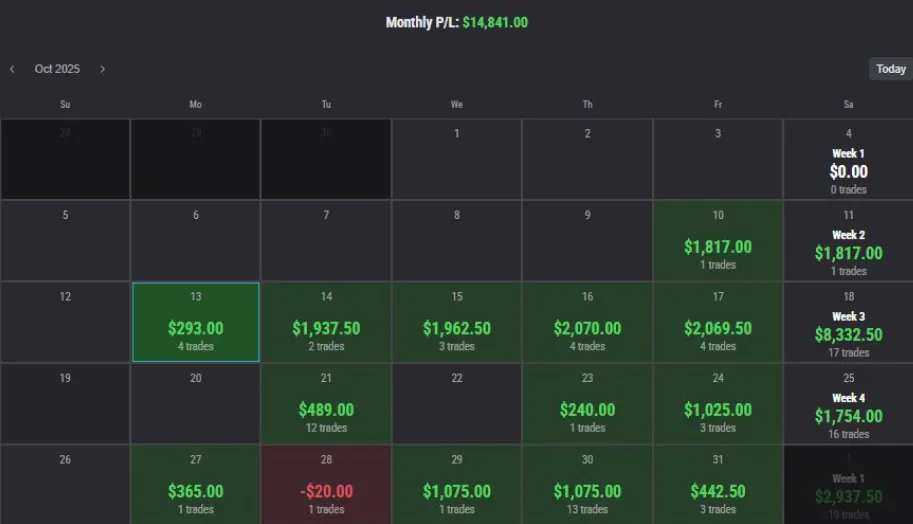Open October 15 cell showing $1,962.50
This screenshot has width=913, height=524.
(x=456, y=322)
